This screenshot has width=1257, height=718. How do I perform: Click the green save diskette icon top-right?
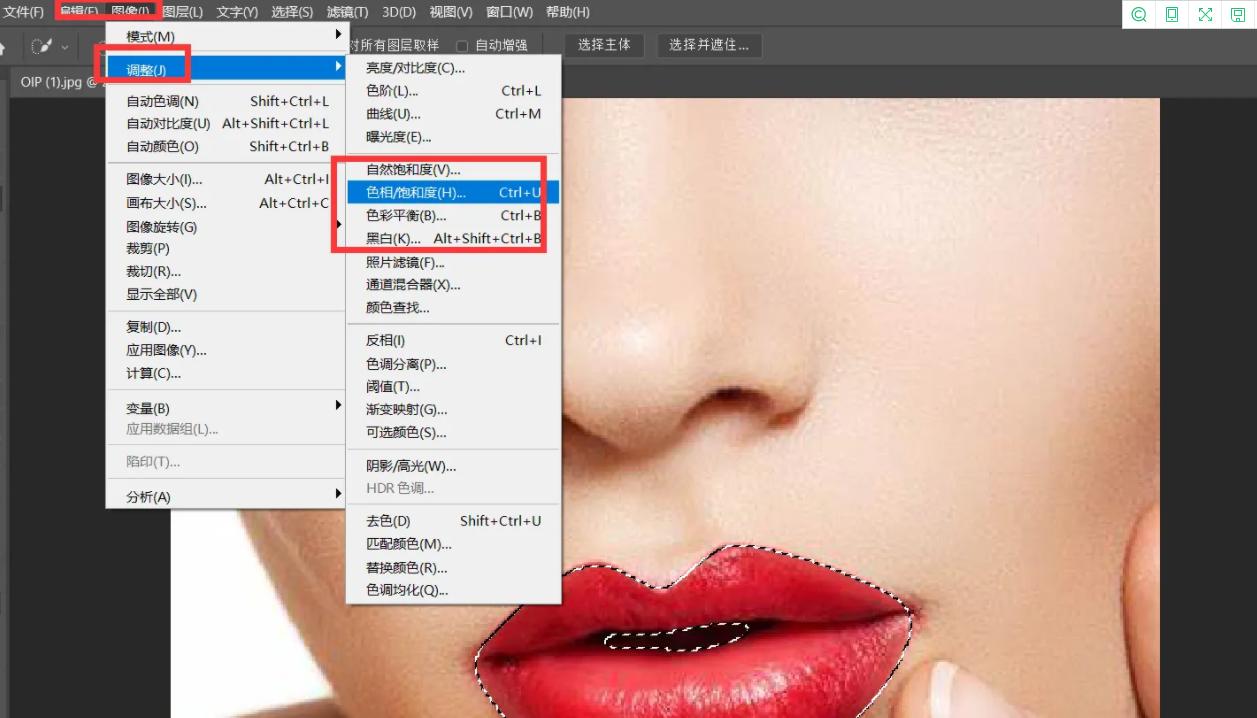click(1237, 15)
